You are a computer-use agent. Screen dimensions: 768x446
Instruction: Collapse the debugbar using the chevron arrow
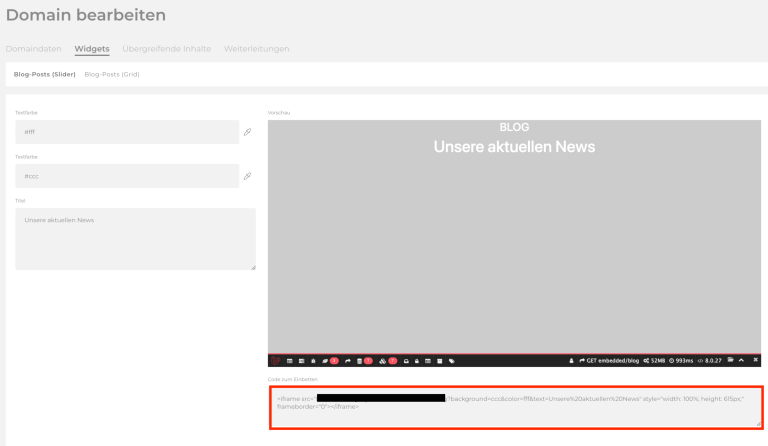(742, 360)
